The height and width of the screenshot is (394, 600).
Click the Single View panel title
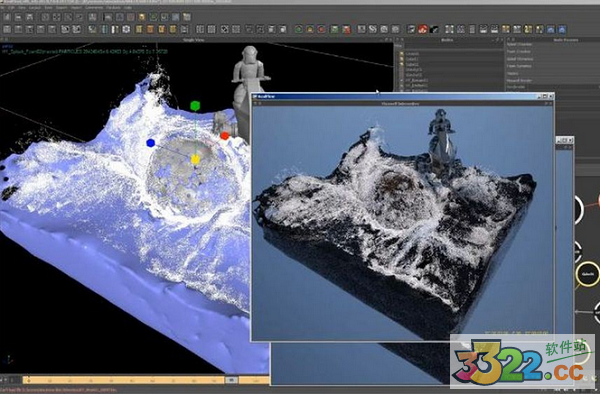pyautogui.click(x=193, y=40)
